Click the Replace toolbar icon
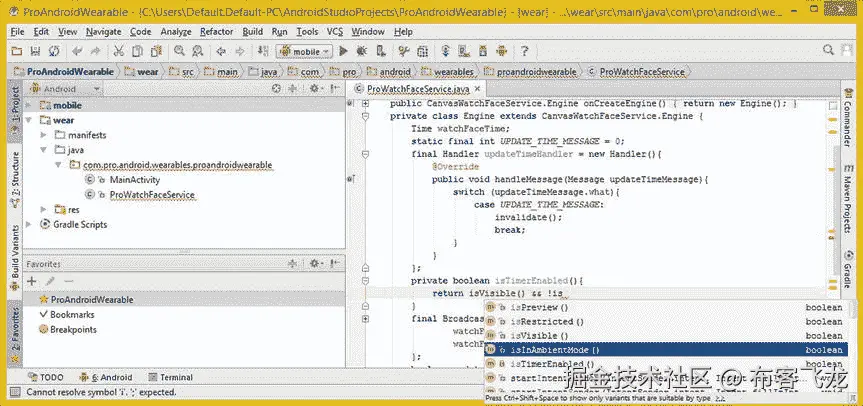Image resolution: width=863 pixels, height=406 pixels. tap(198, 51)
